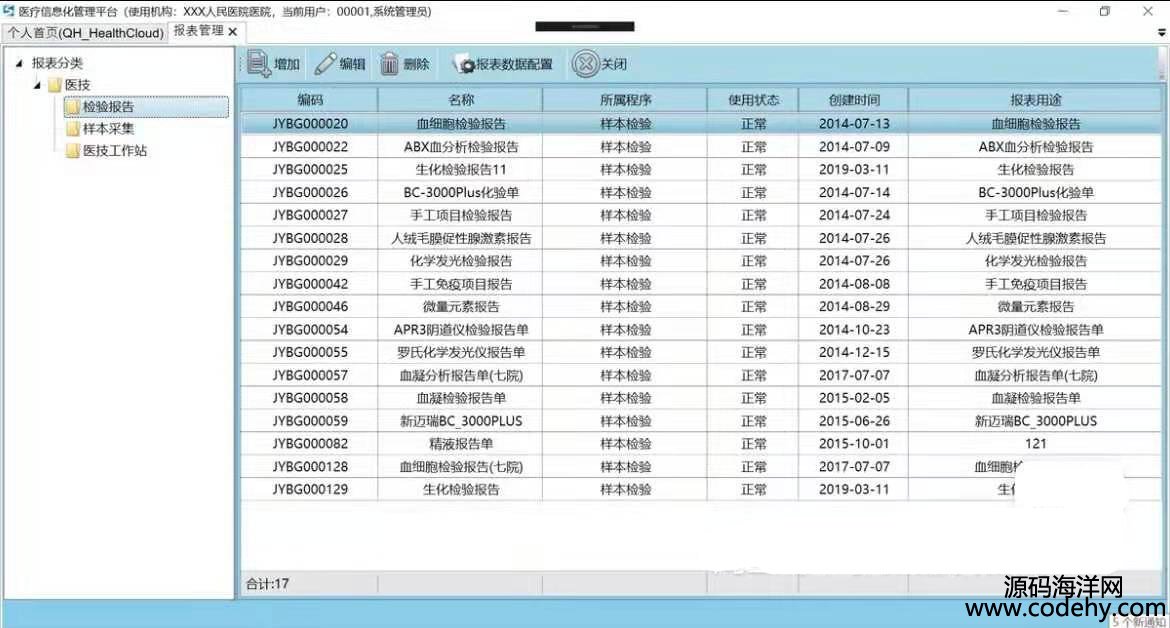Select row JYBG000128
Image resolution: width=1170 pixels, height=628 pixels.
pyautogui.click(x=701, y=466)
